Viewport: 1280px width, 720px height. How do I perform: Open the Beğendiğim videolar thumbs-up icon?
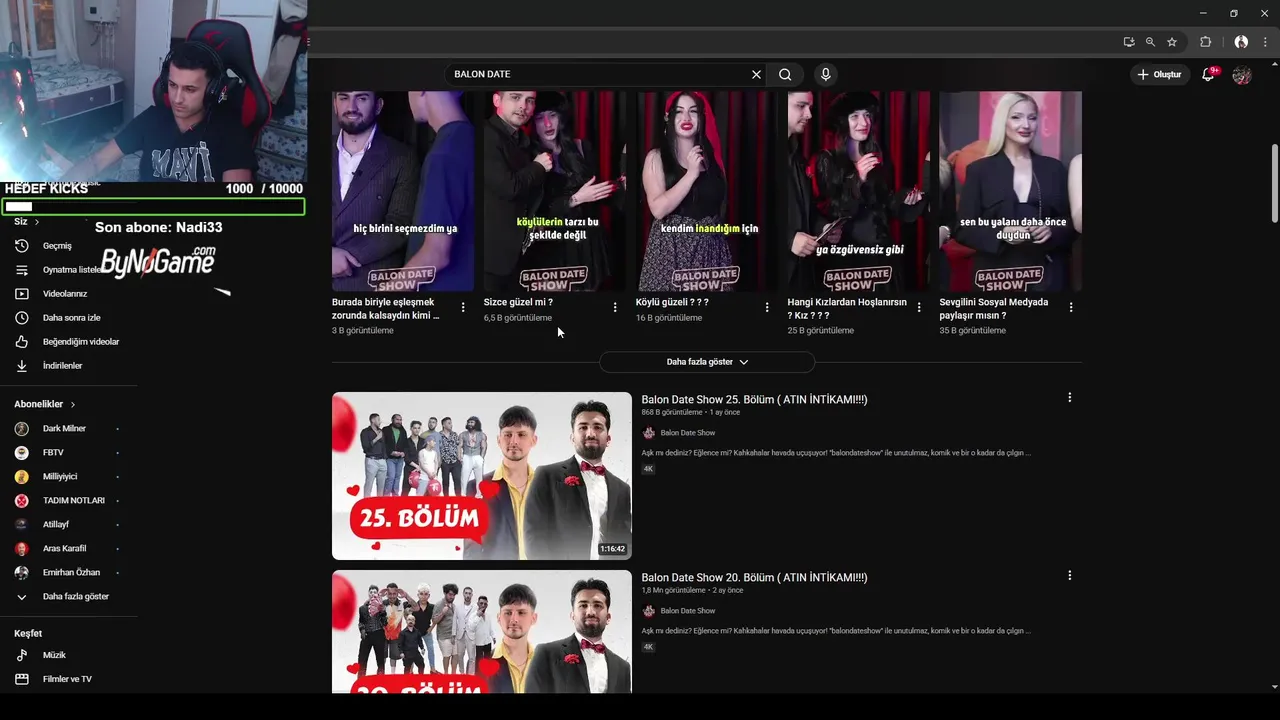[x=22, y=342]
